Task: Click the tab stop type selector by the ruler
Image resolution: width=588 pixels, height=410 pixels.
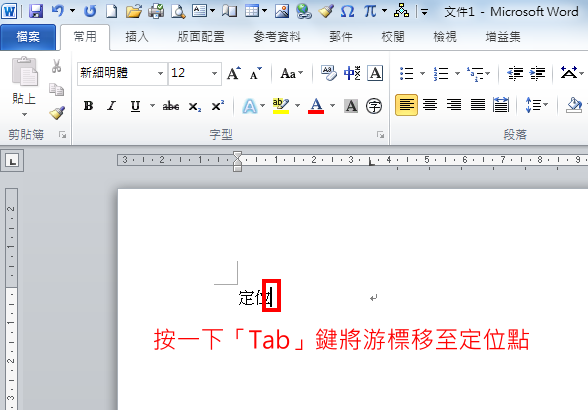Action: pyautogui.click(x=12, y=161)
